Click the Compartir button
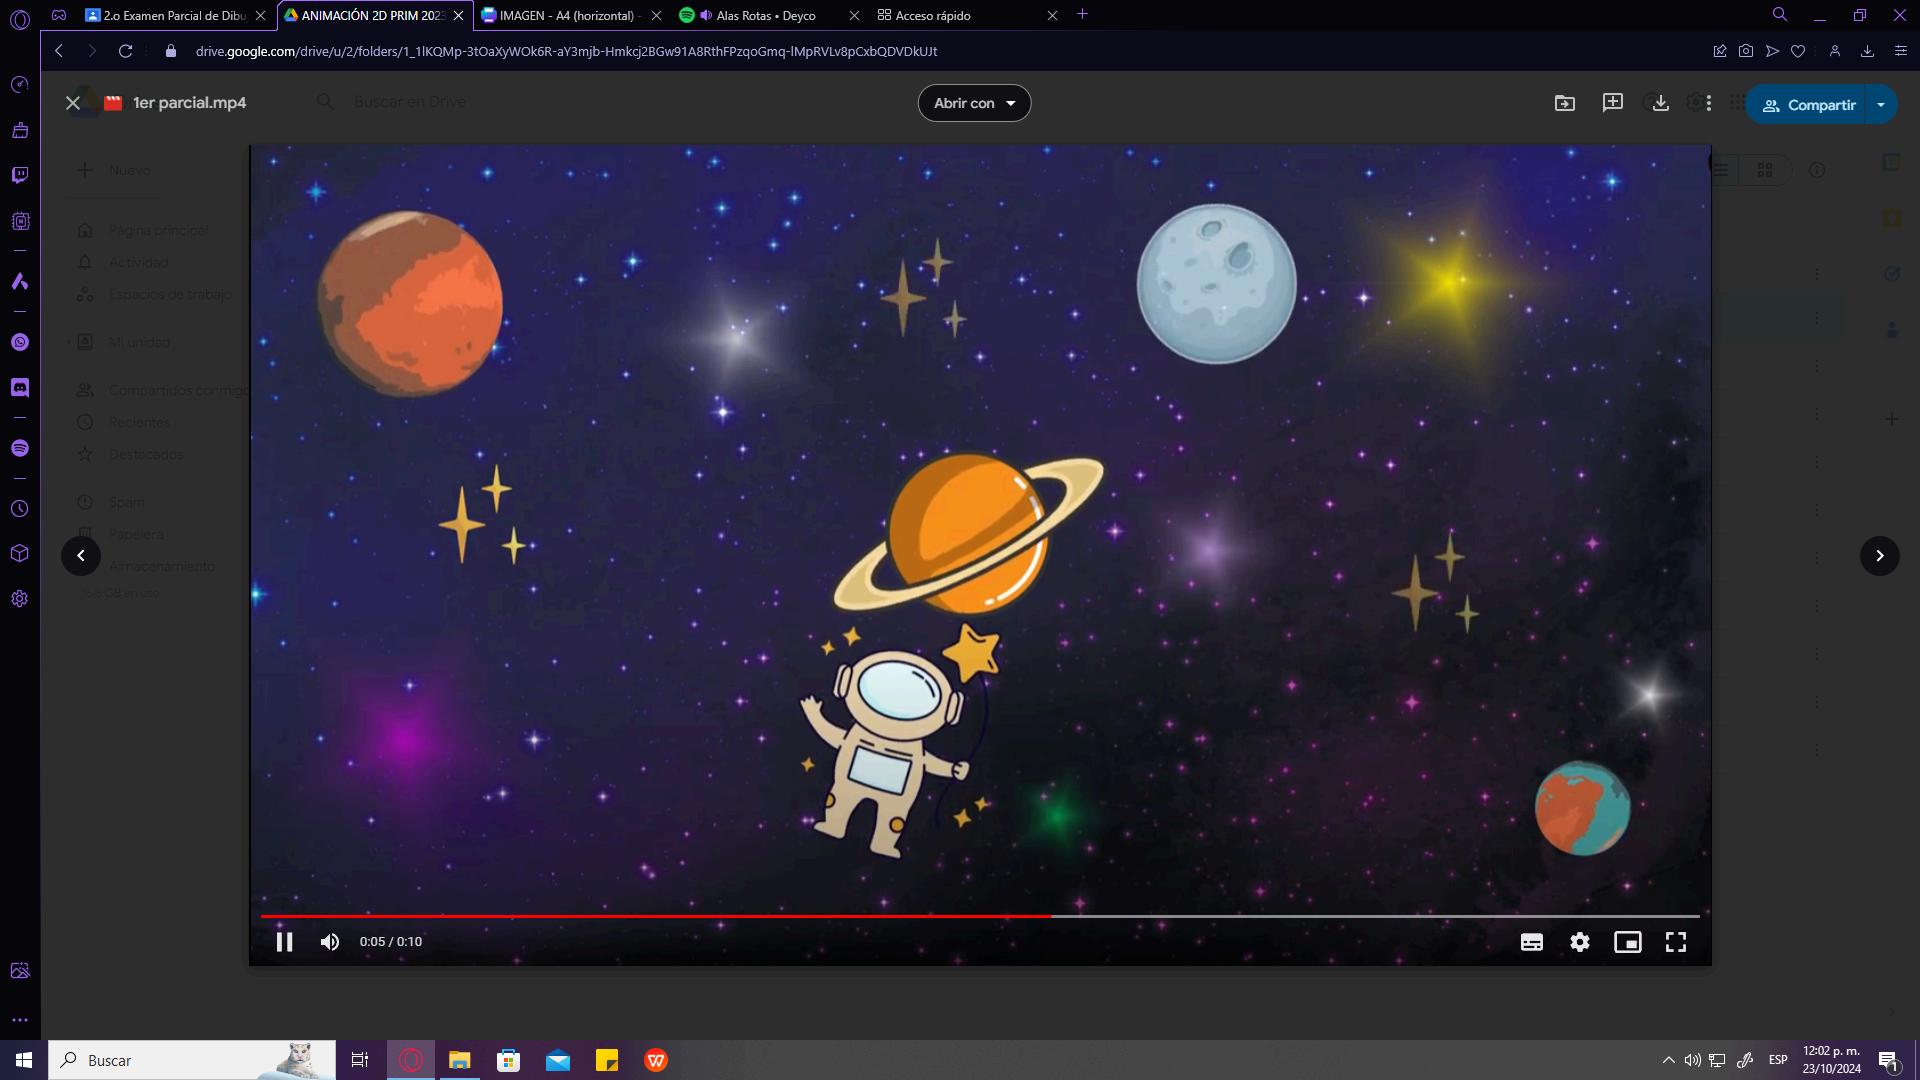This screenshot has width=1920, height=1080. 1809,105
